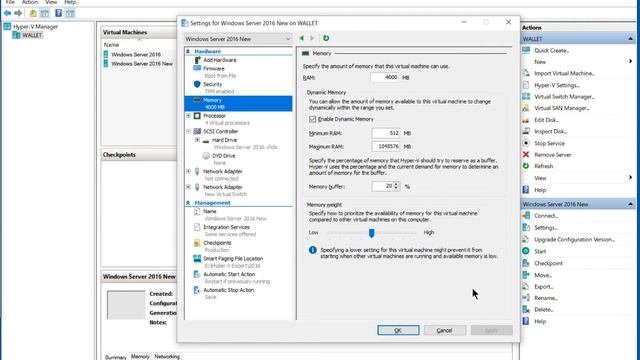Select SCSI Controller in the hardware list

(x=220, y=131)
